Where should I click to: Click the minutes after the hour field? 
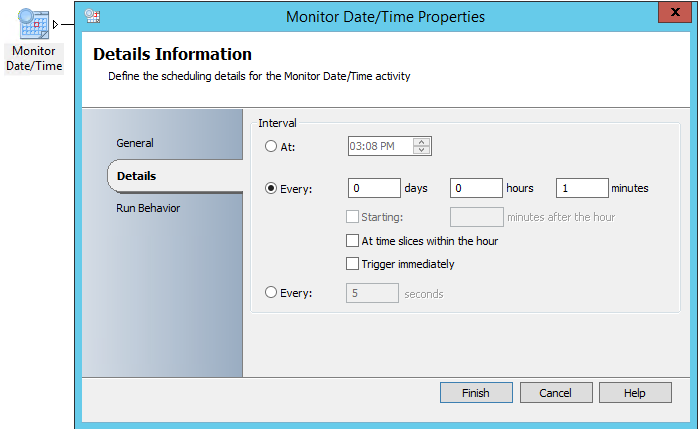[477, 217]
